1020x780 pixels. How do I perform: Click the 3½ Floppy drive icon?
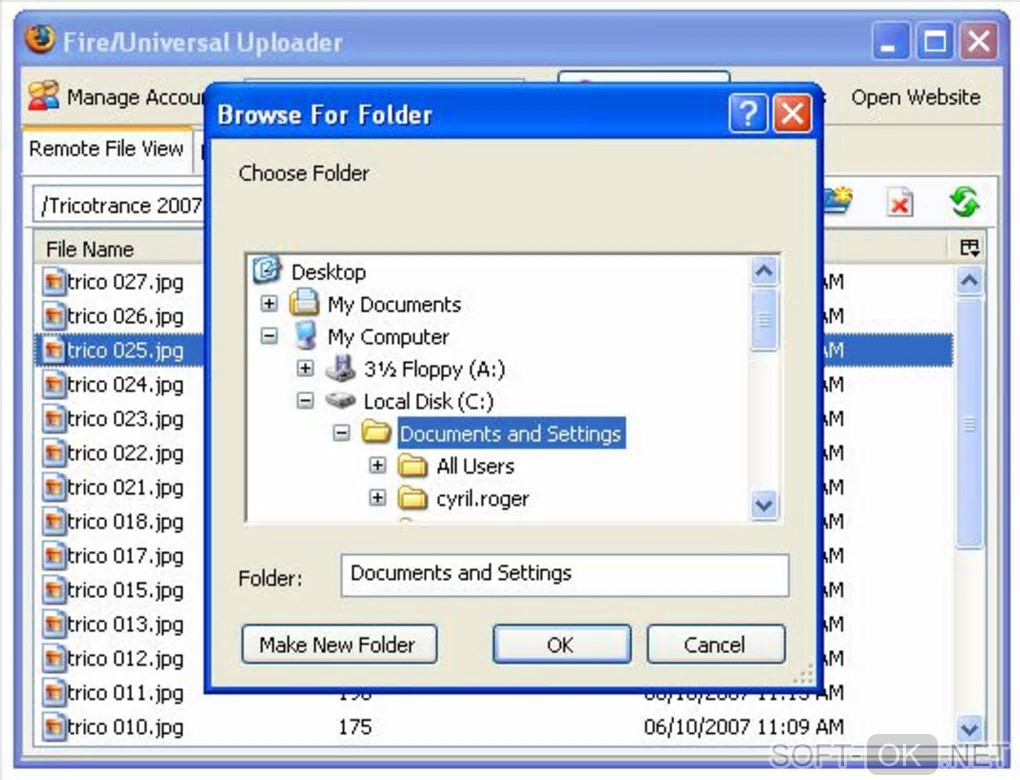click(x=340, y=368)
